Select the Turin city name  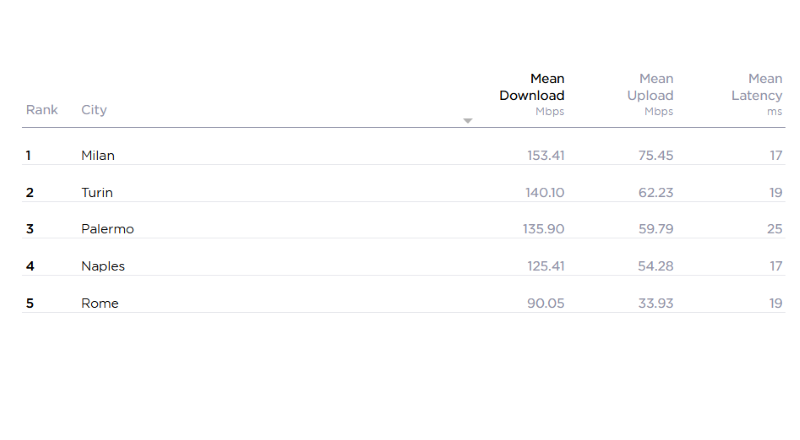click(x=97, y=192)
